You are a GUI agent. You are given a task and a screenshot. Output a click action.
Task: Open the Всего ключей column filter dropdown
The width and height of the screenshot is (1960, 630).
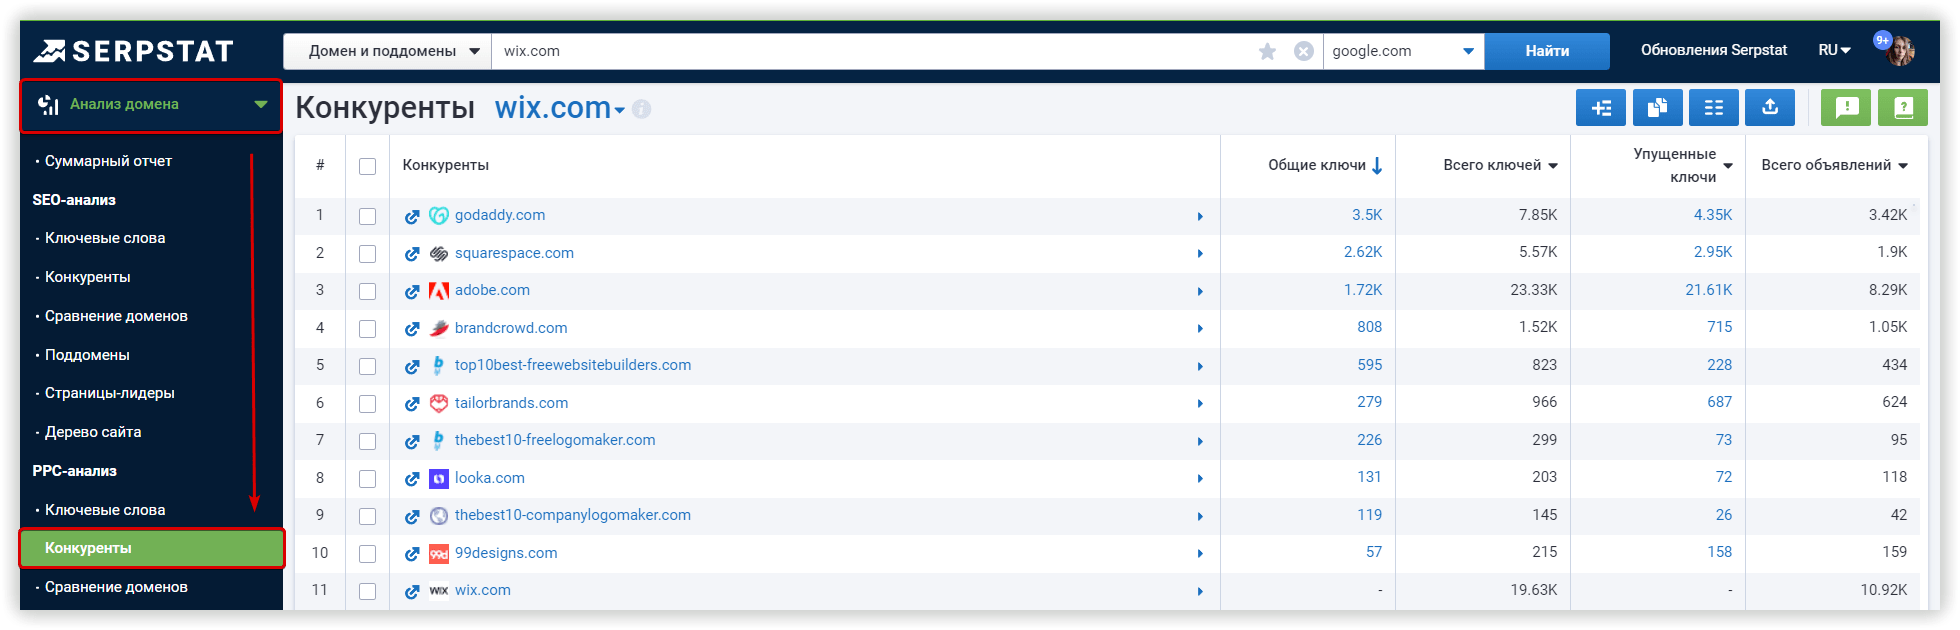tap(1553, 166)
